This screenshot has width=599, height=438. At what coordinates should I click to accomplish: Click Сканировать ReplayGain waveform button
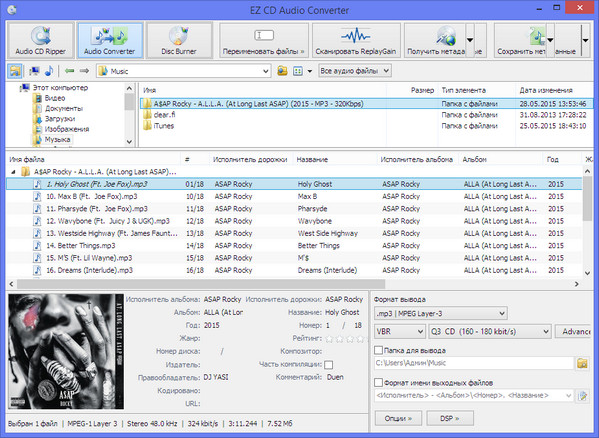click(356, 40)
